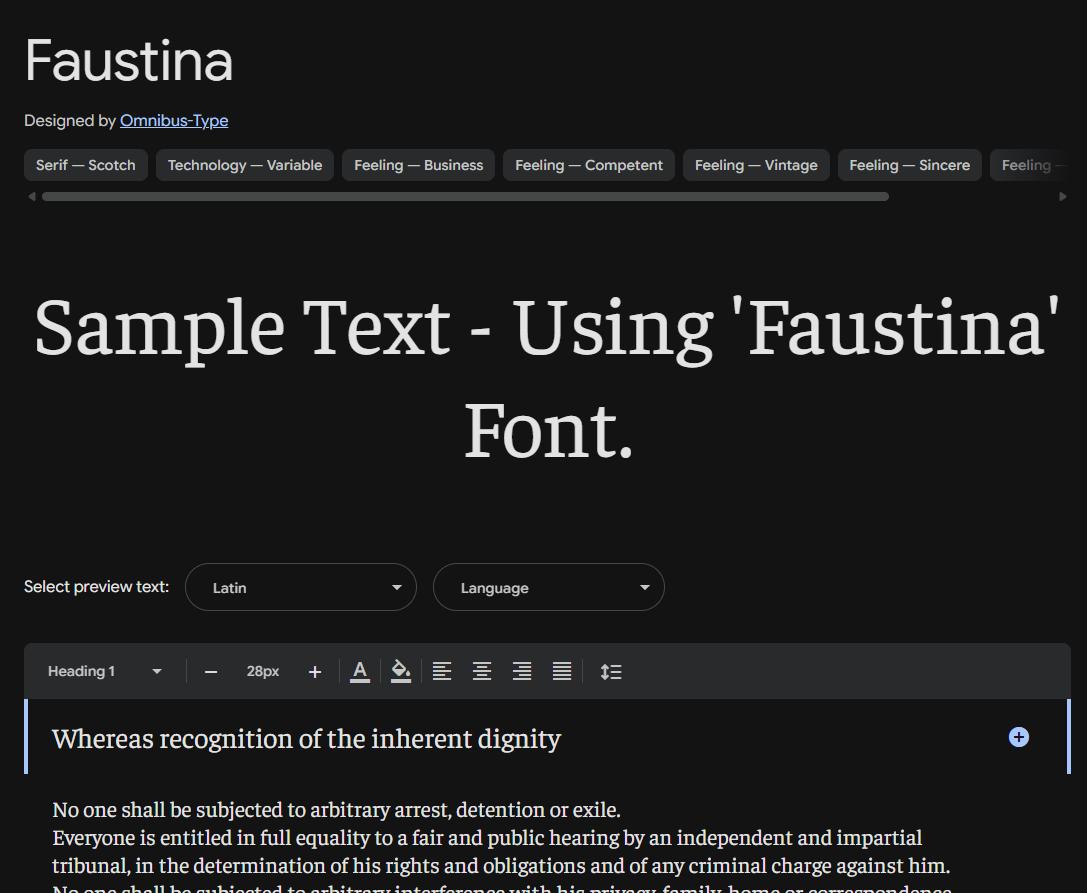This screenshot has width=1087, height=893.
Task: Select the Feeling — Sincere tag
Action: tap(910, 165)
